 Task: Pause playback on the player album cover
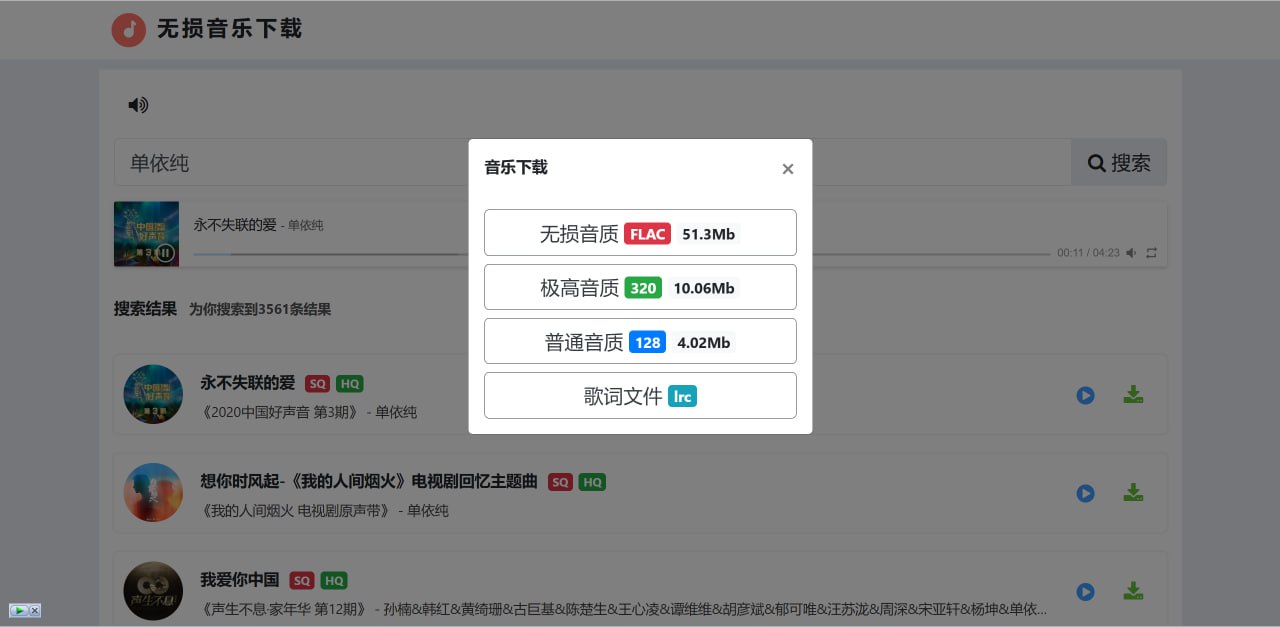click(x=165, y=253)
